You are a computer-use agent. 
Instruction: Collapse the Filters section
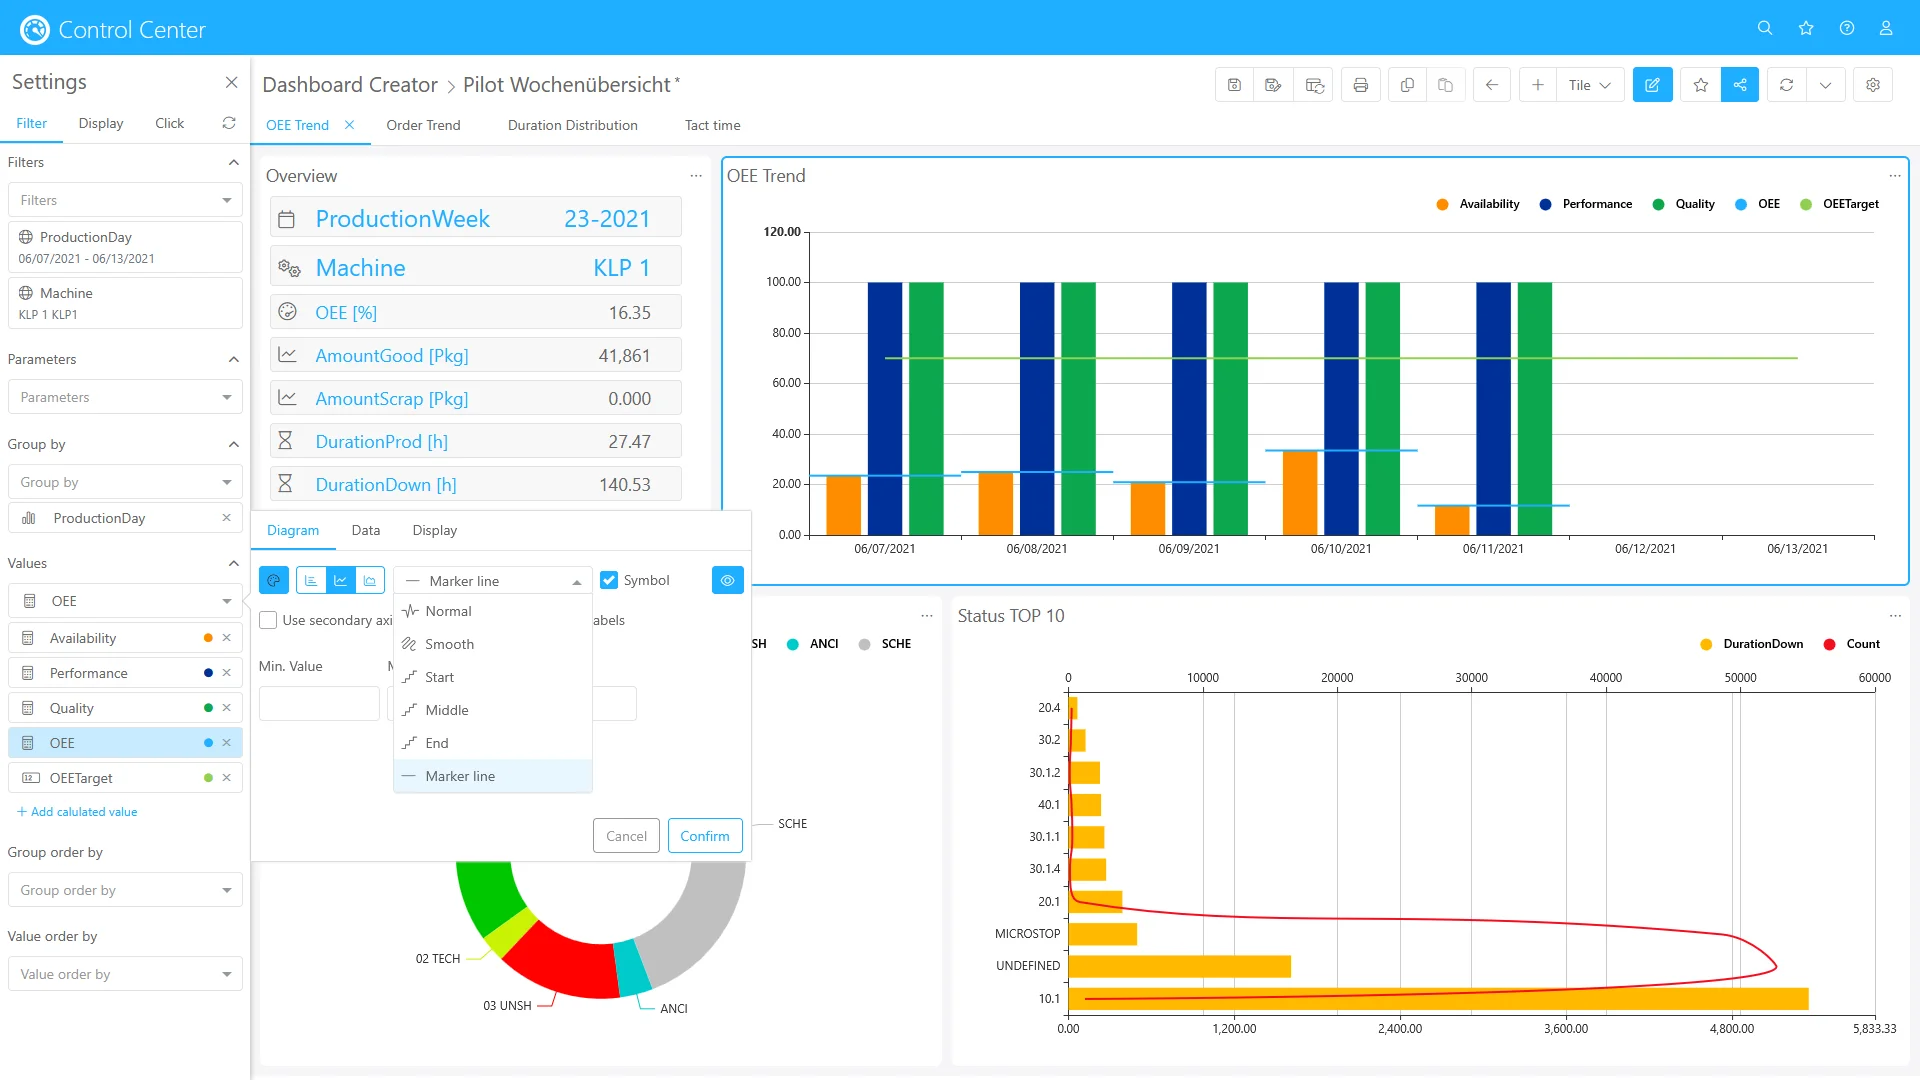(x=233, y=162)
